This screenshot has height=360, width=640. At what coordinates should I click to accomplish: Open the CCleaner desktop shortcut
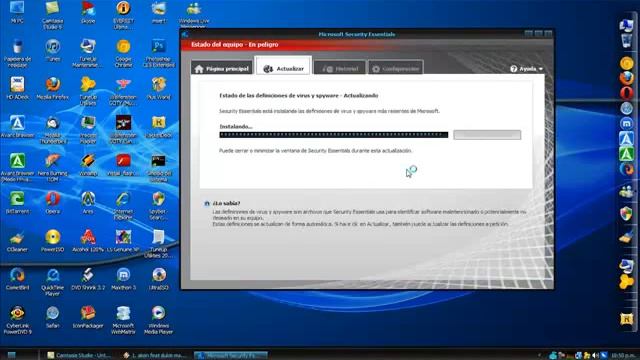click(17, 240)
